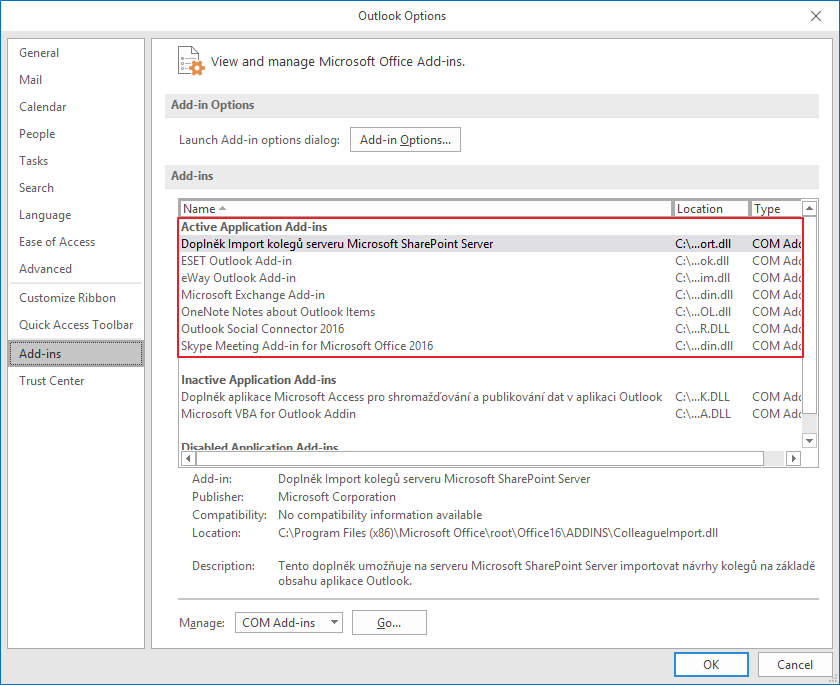
Task: Click the Add-in Options button
Action: pos(405,140)
